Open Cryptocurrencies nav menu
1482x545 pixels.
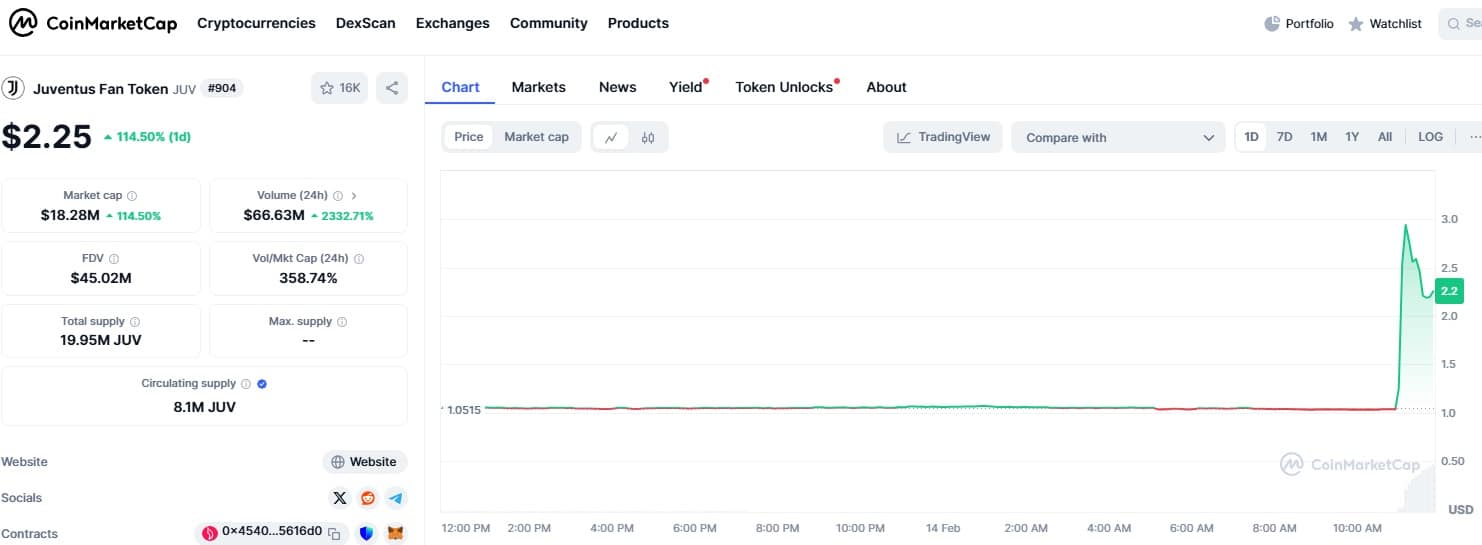[256, 23]
